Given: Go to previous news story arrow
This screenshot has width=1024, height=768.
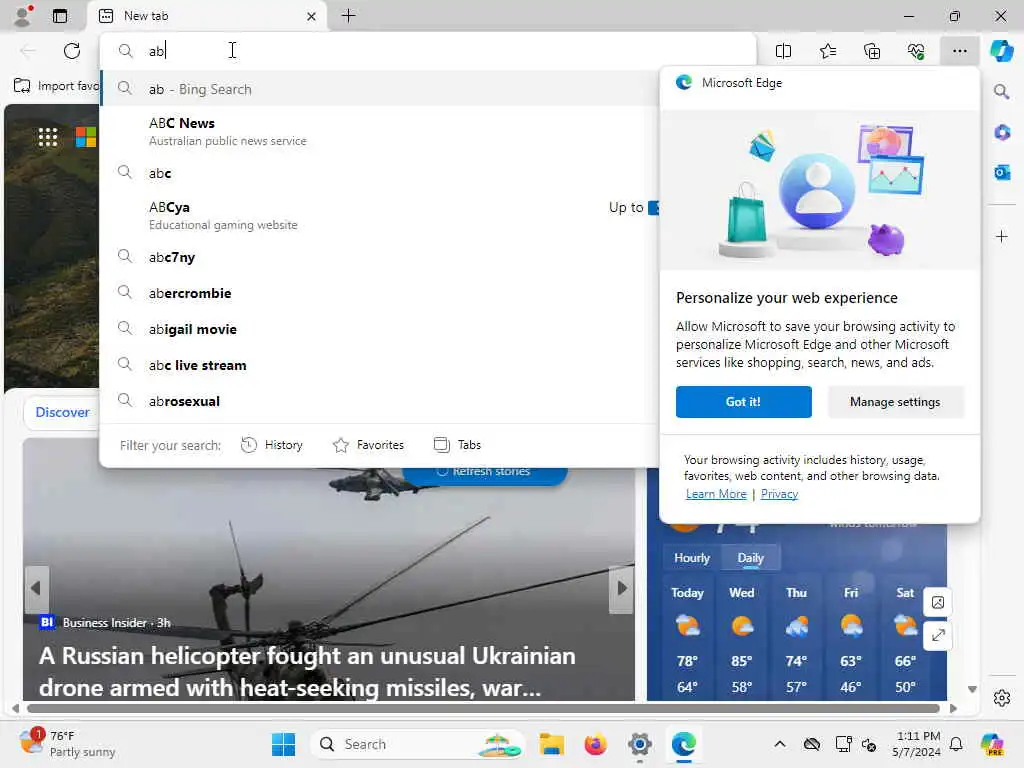Looking at the screenshot, I should [x=36, y=588].
